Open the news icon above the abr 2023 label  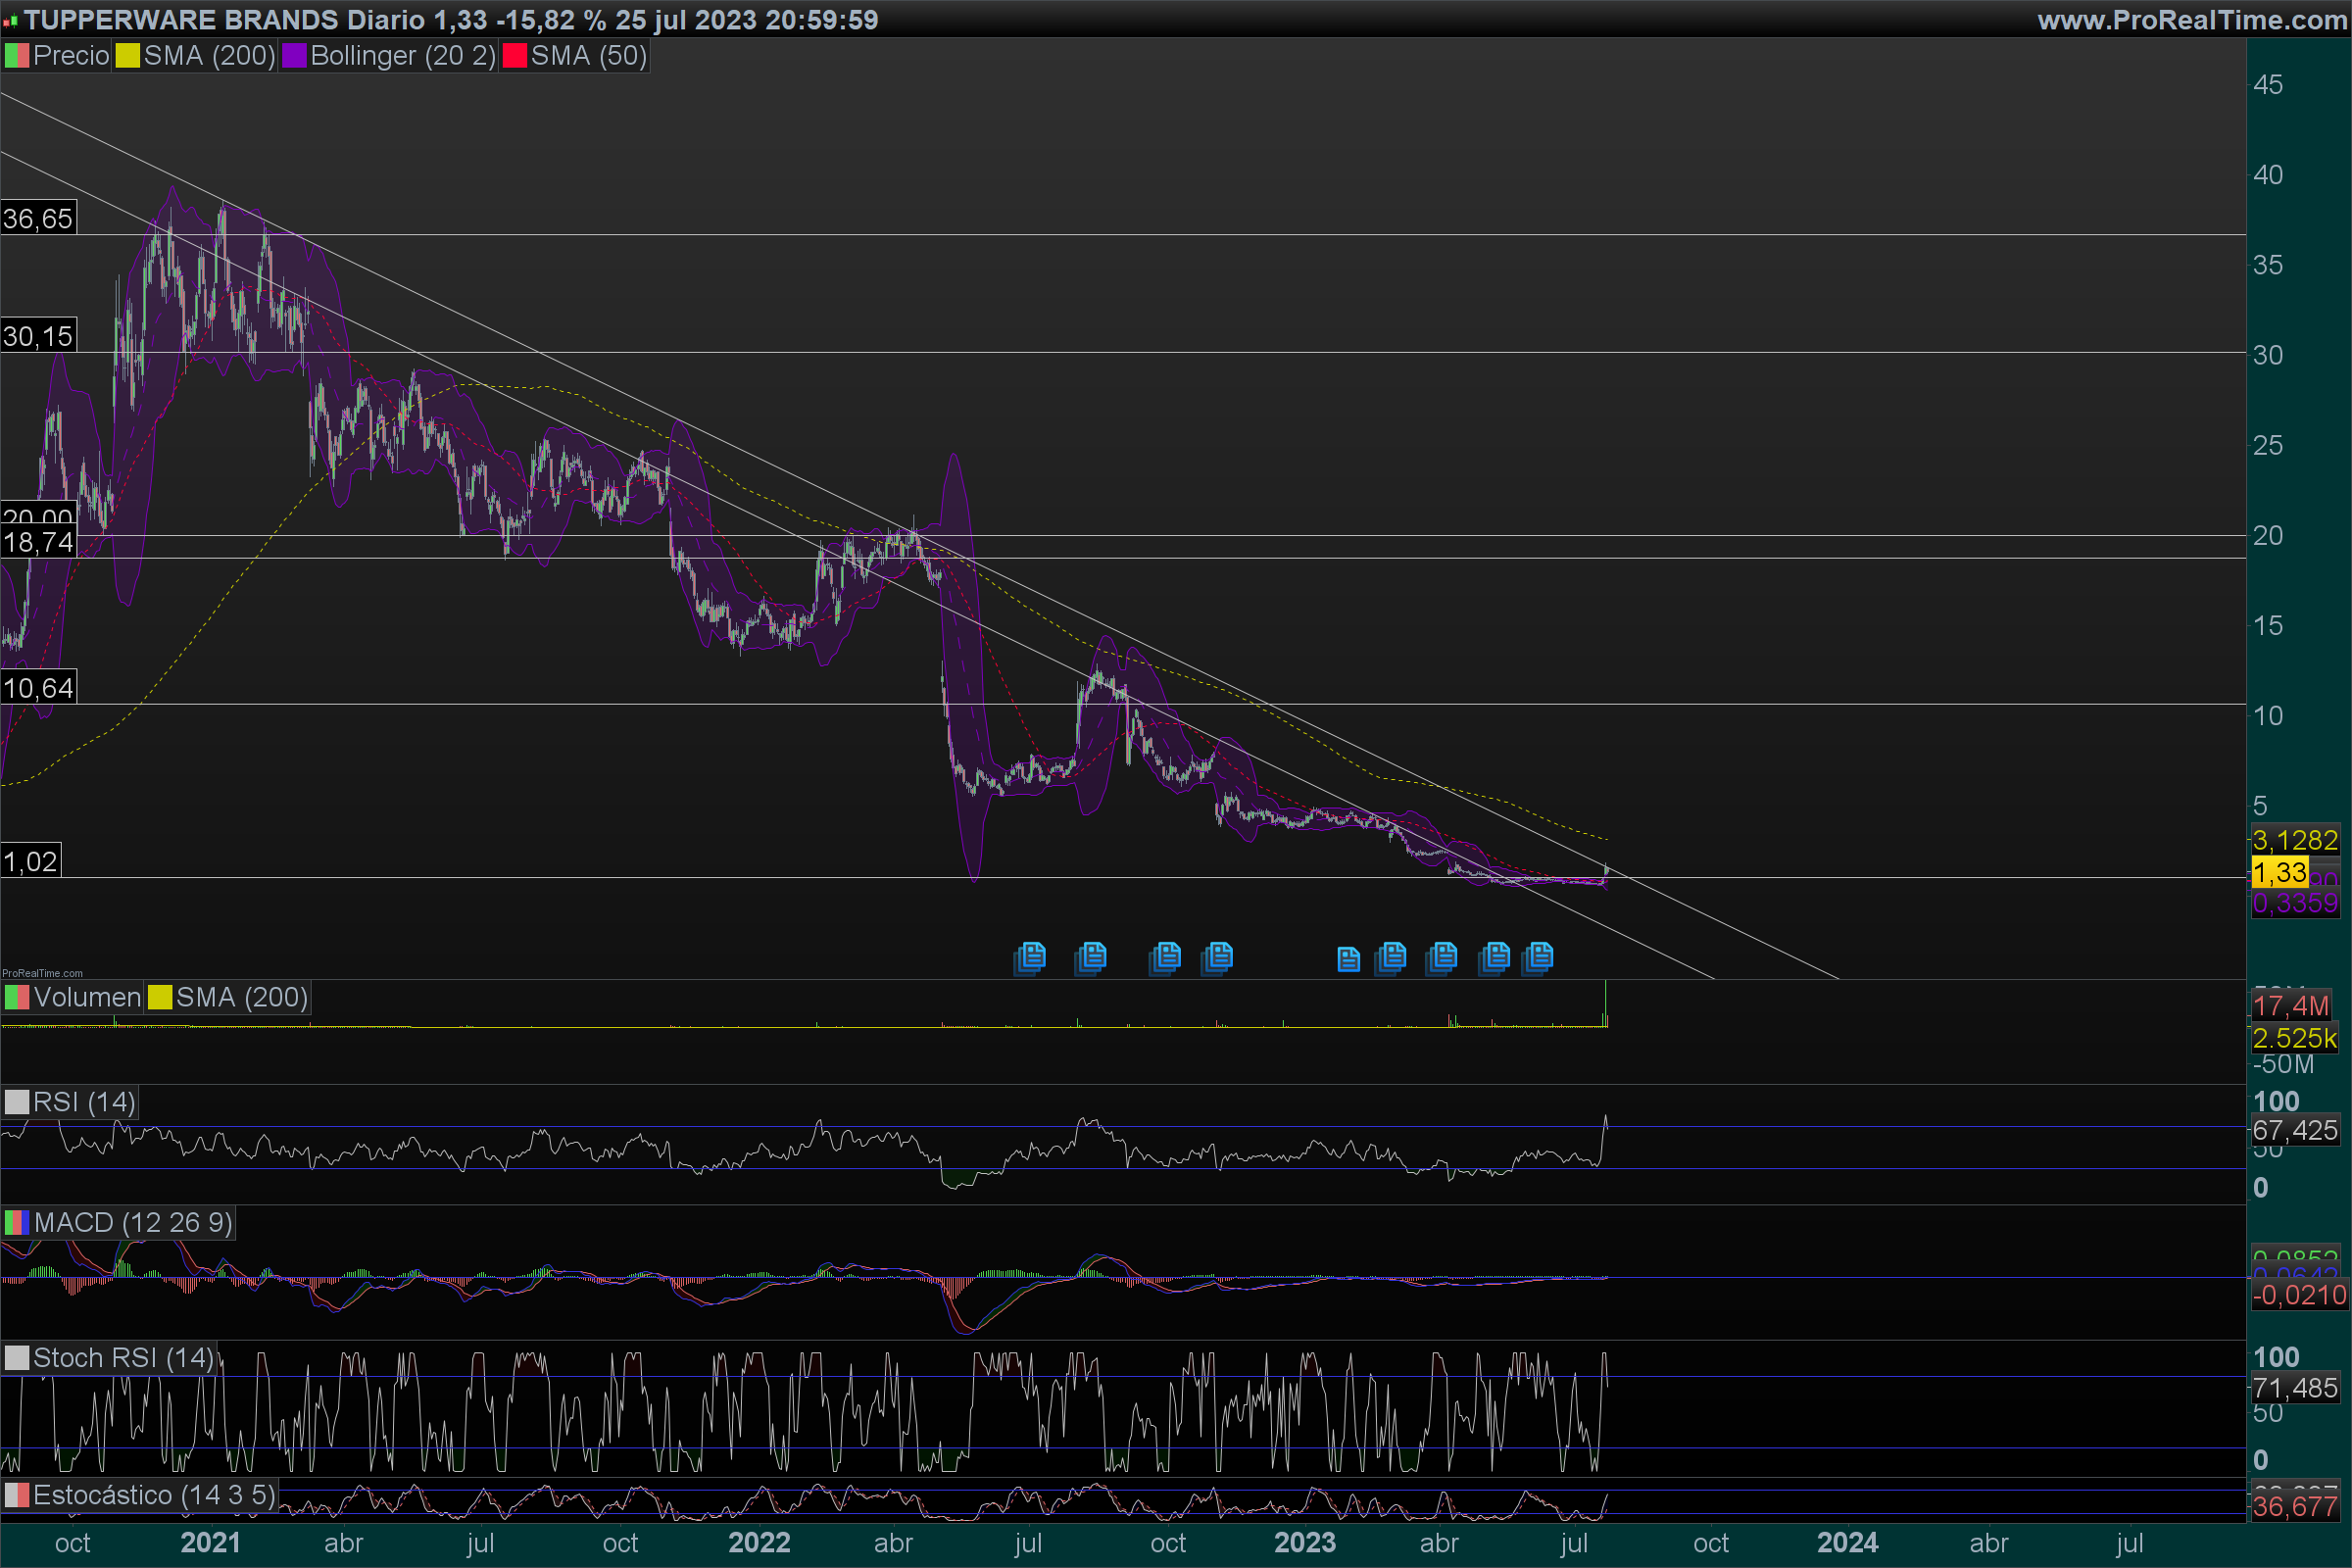click(x=1442, y=958)
